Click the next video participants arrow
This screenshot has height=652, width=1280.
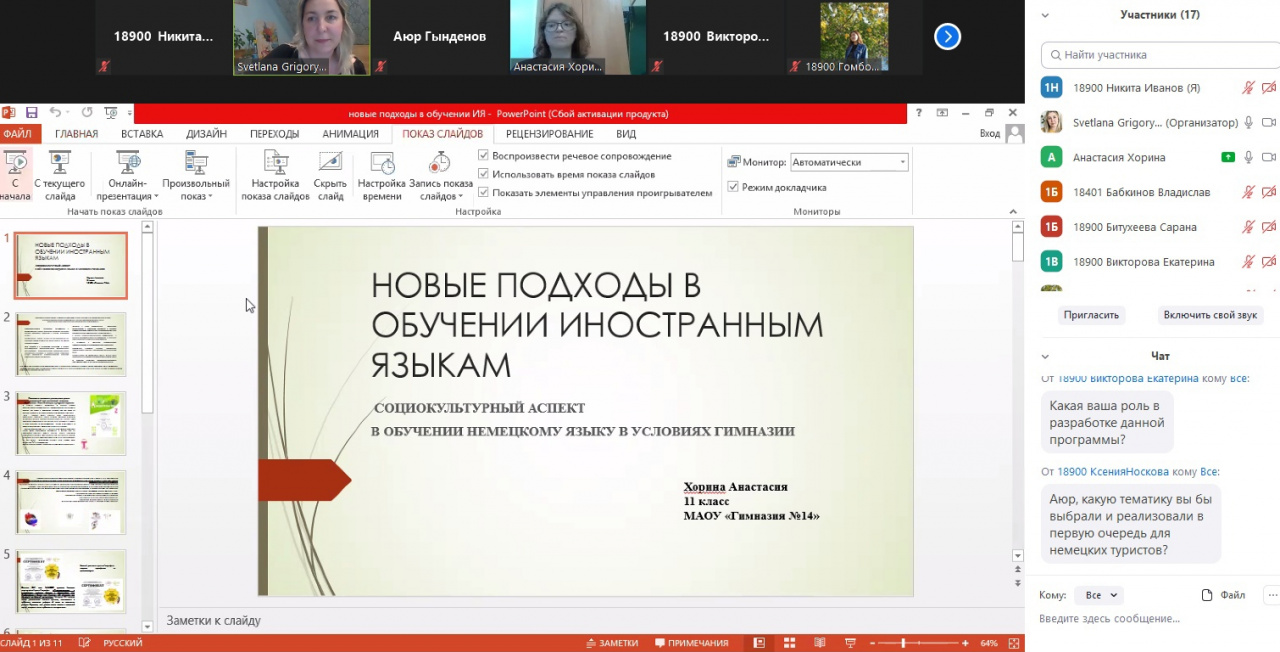point(947,37)
